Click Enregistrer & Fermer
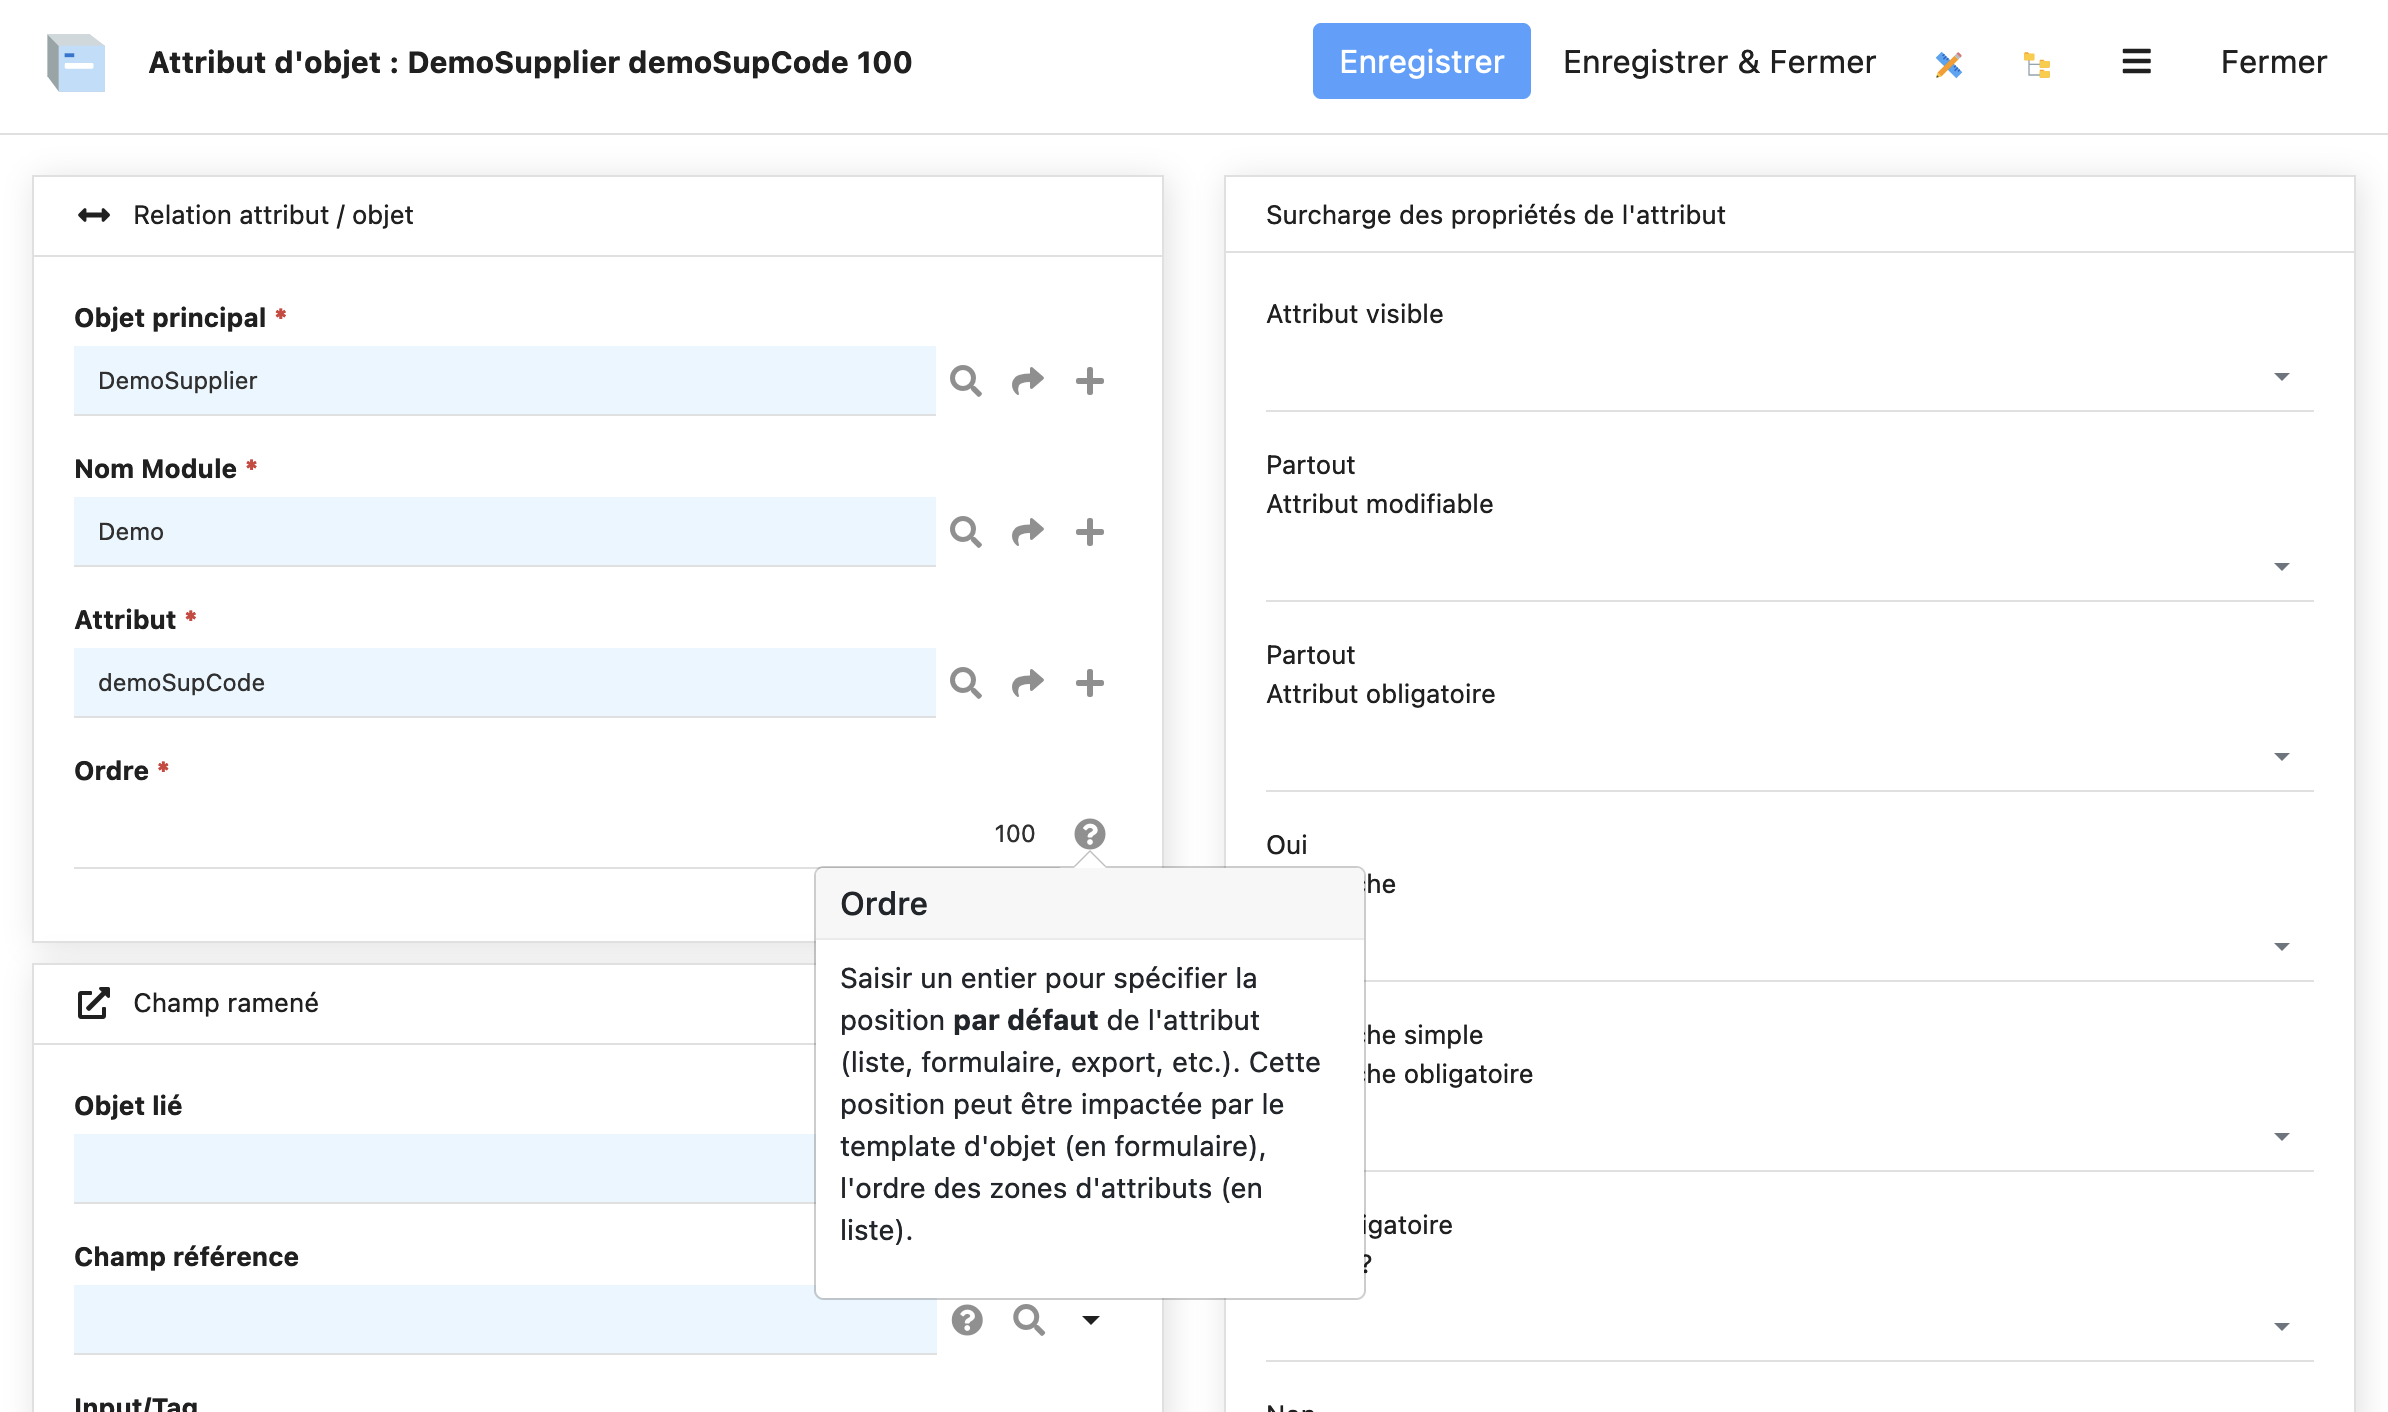 1719,62
